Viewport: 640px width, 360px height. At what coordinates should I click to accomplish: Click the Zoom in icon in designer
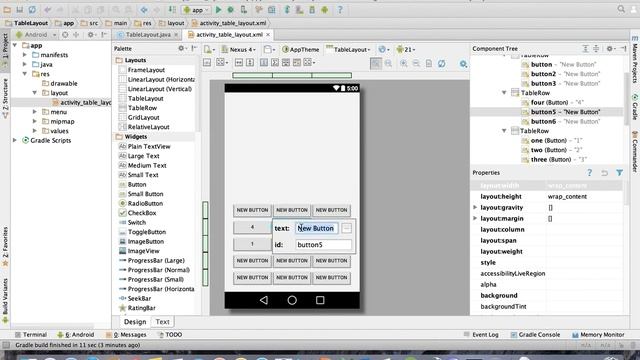(404, 63)
